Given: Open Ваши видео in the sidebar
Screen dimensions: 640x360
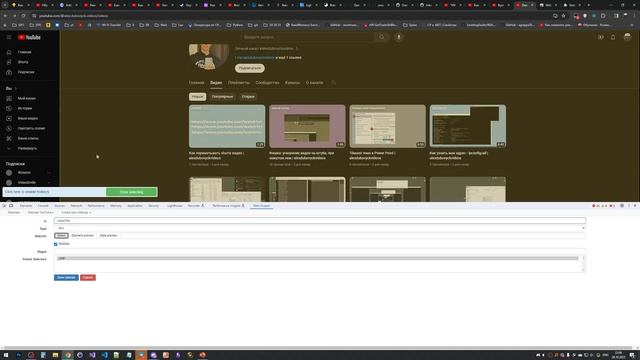Looking at the screenshot, I should coord(27,118).
